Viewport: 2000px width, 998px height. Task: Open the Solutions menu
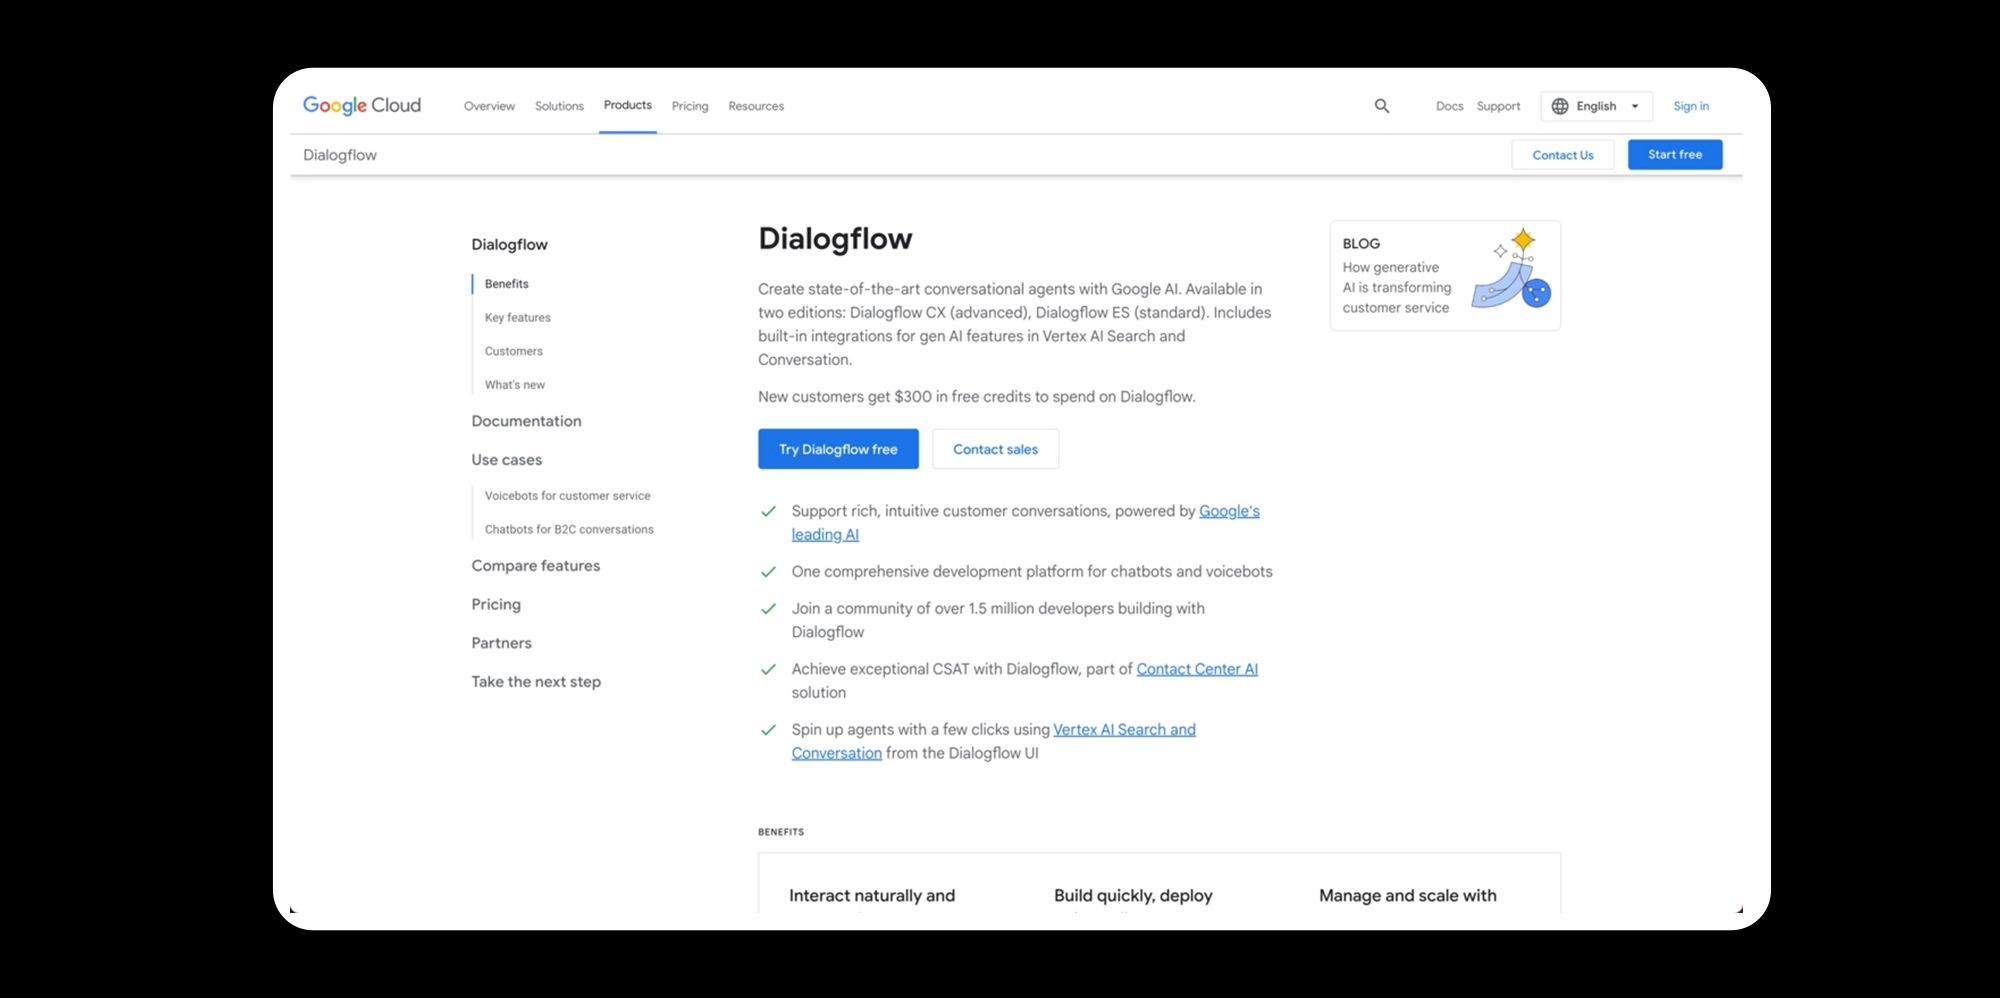tap(559, 106)
